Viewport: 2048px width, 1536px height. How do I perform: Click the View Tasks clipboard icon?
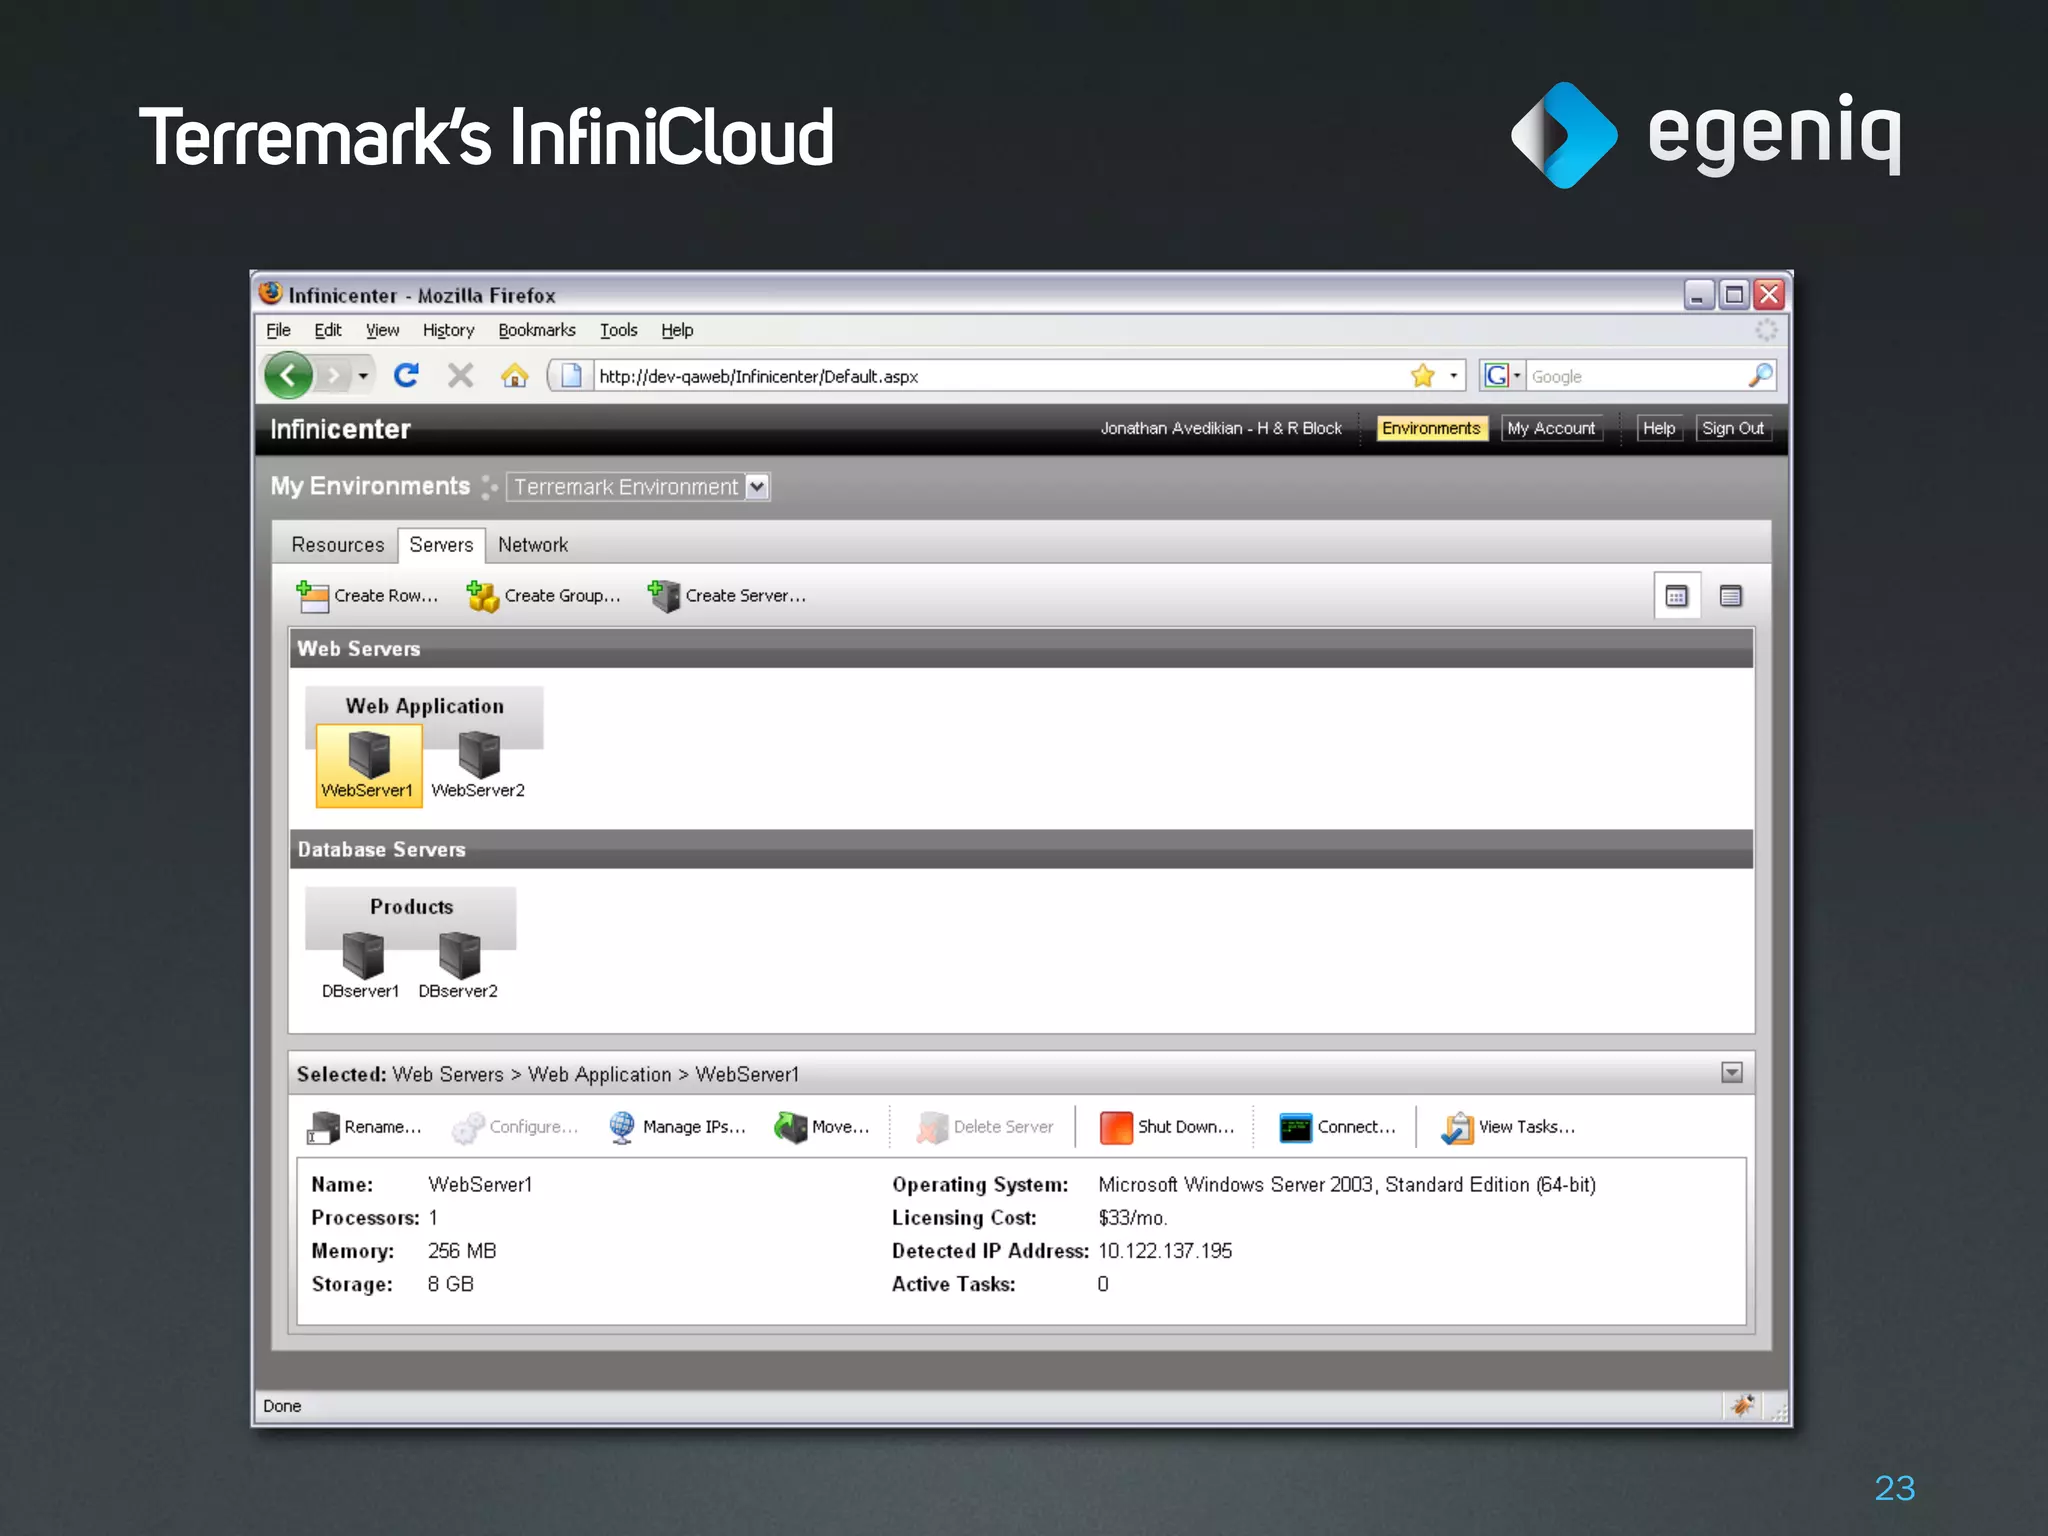pos(1457,1128)
